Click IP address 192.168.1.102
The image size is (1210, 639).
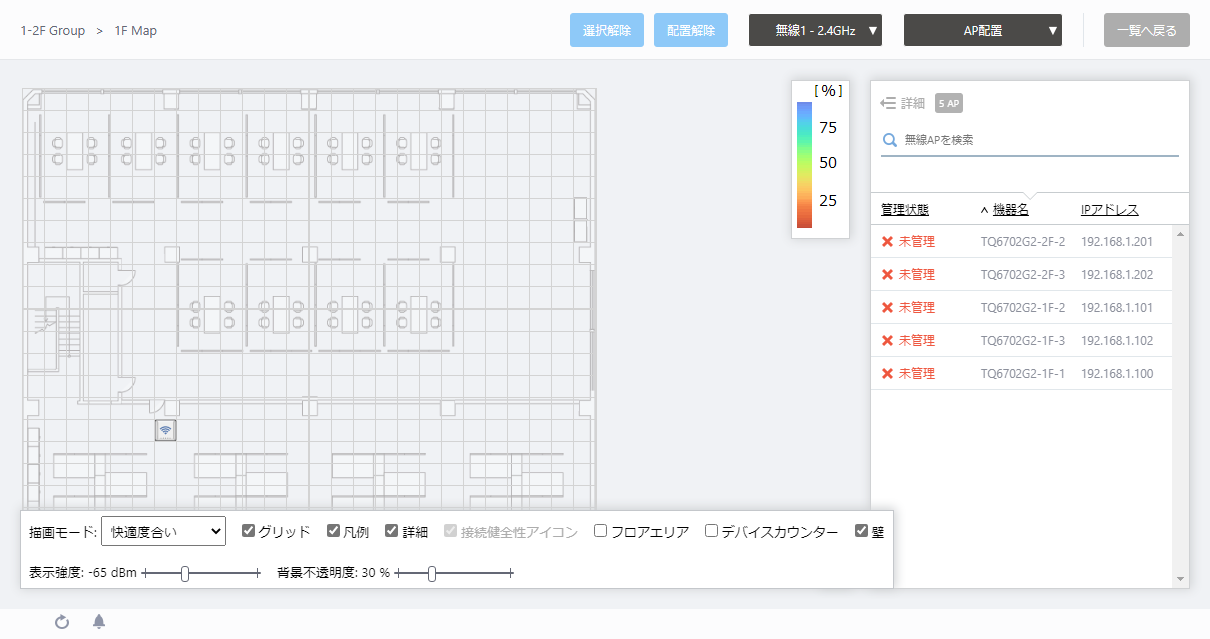pyautogui.click(x=1117, y=341)
